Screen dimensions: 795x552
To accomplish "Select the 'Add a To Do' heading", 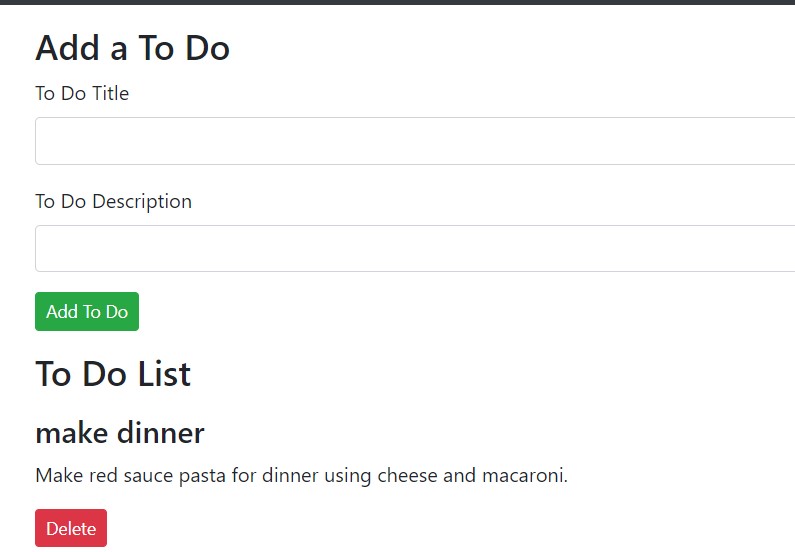I will tap(132, 48).
